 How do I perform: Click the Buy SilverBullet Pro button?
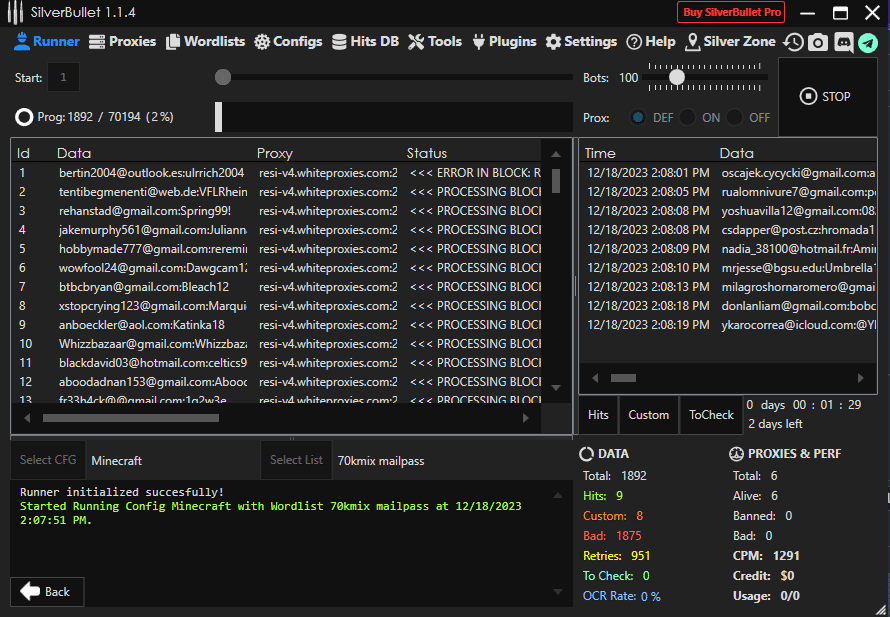(731, 13)
